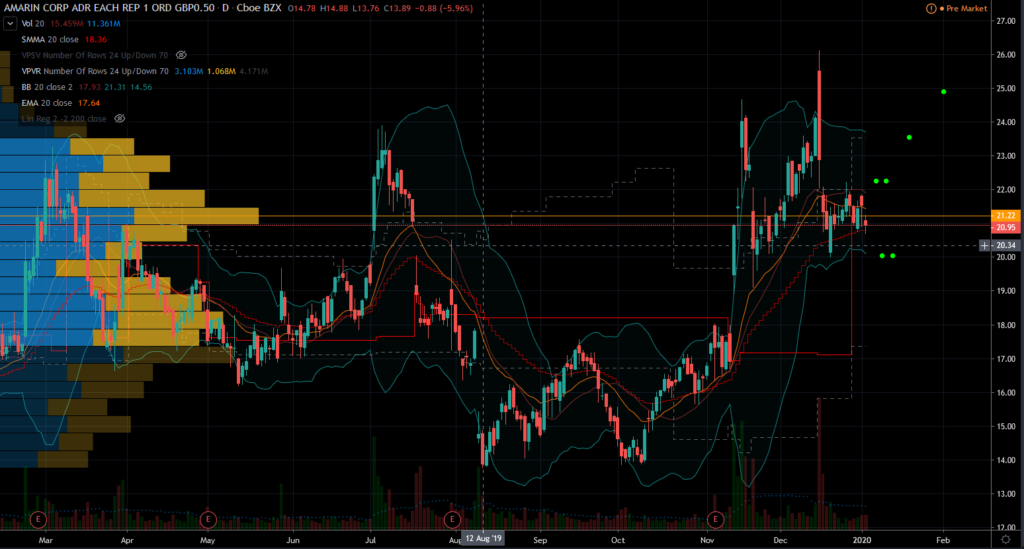Click the 12 Aug '19 crosshair date label
The width and height of the screenshot is (1024, 549).
pos(483,539)
